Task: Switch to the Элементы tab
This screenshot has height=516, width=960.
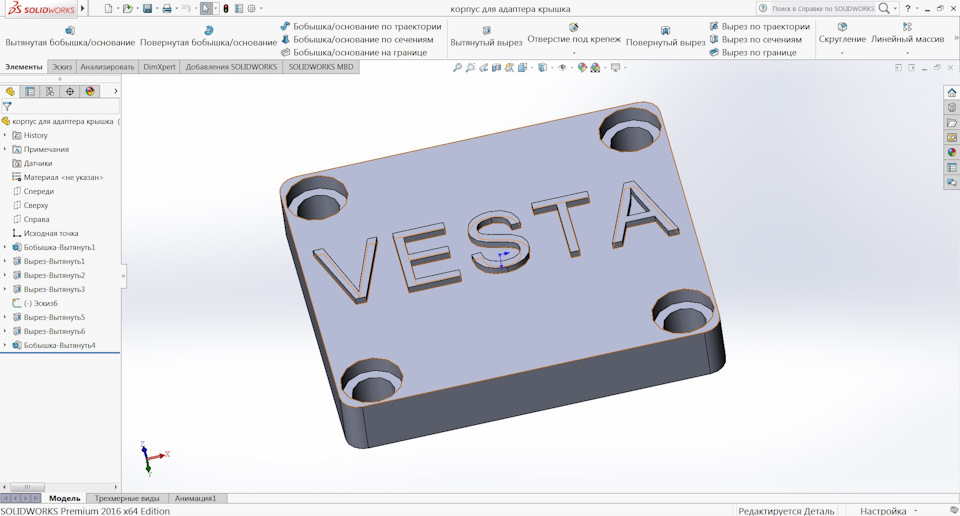Action: [24, 67]
